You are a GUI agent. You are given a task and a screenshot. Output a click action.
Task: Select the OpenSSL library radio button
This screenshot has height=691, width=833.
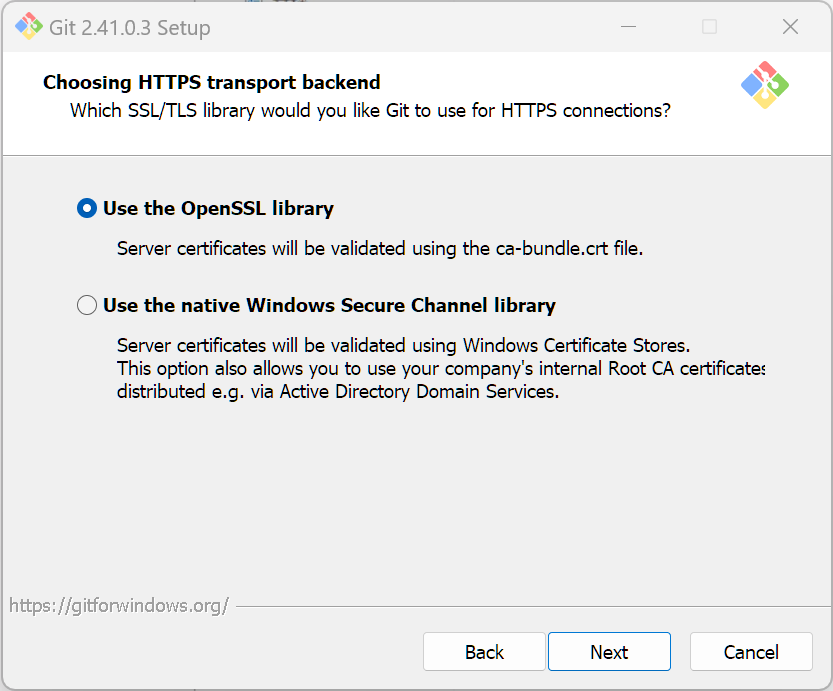[87, 209]
